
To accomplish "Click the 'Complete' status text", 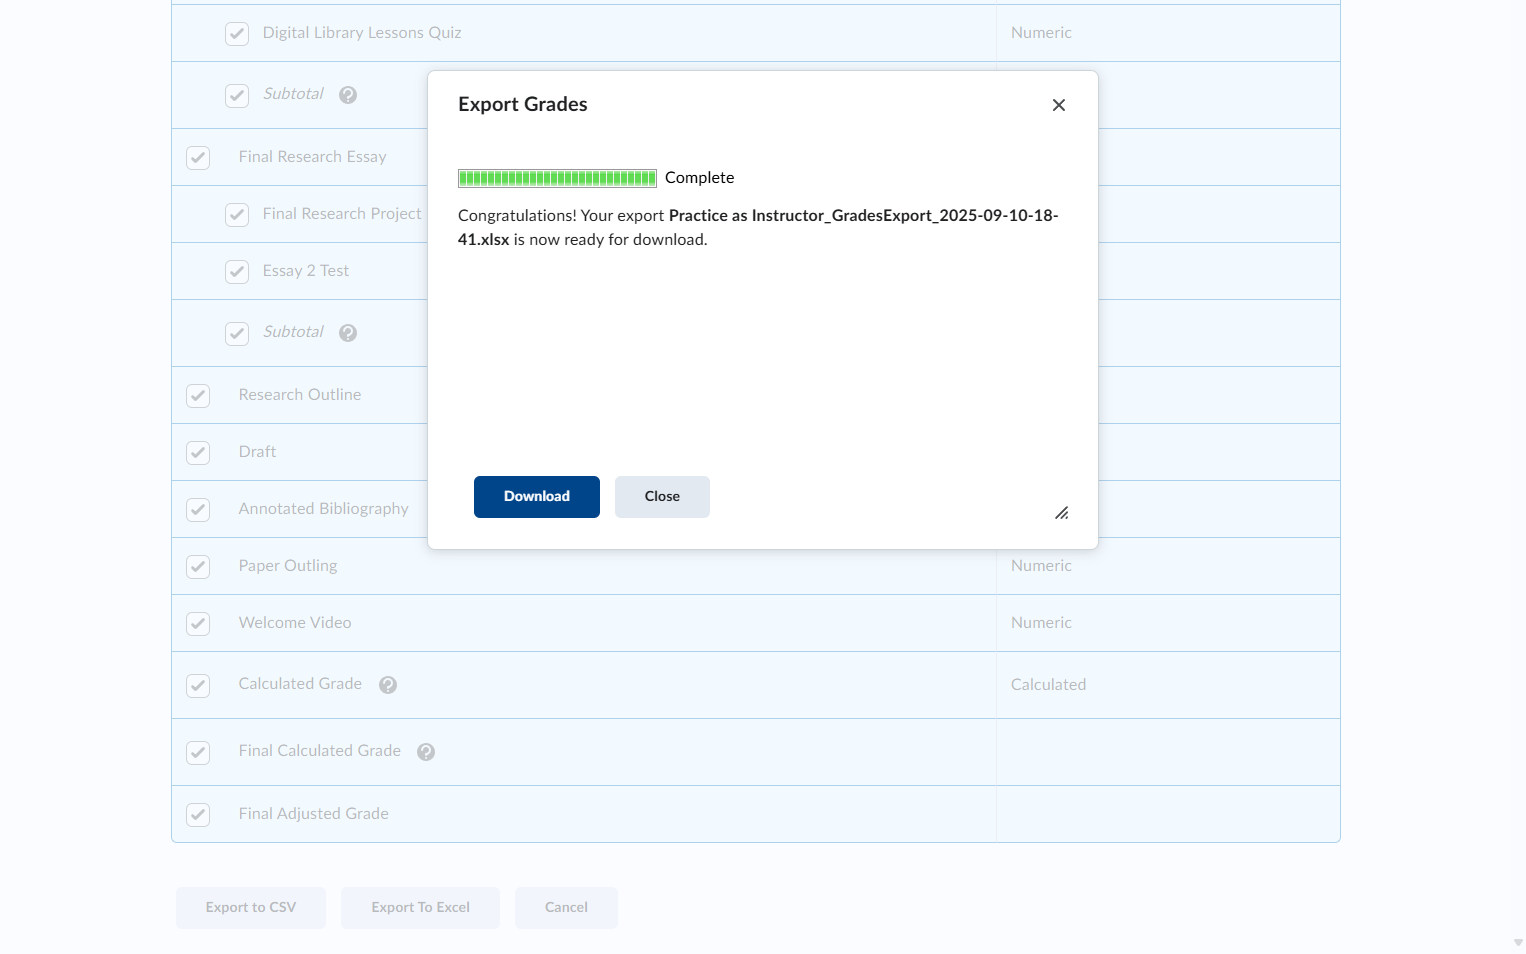I will tap(700, 178).
